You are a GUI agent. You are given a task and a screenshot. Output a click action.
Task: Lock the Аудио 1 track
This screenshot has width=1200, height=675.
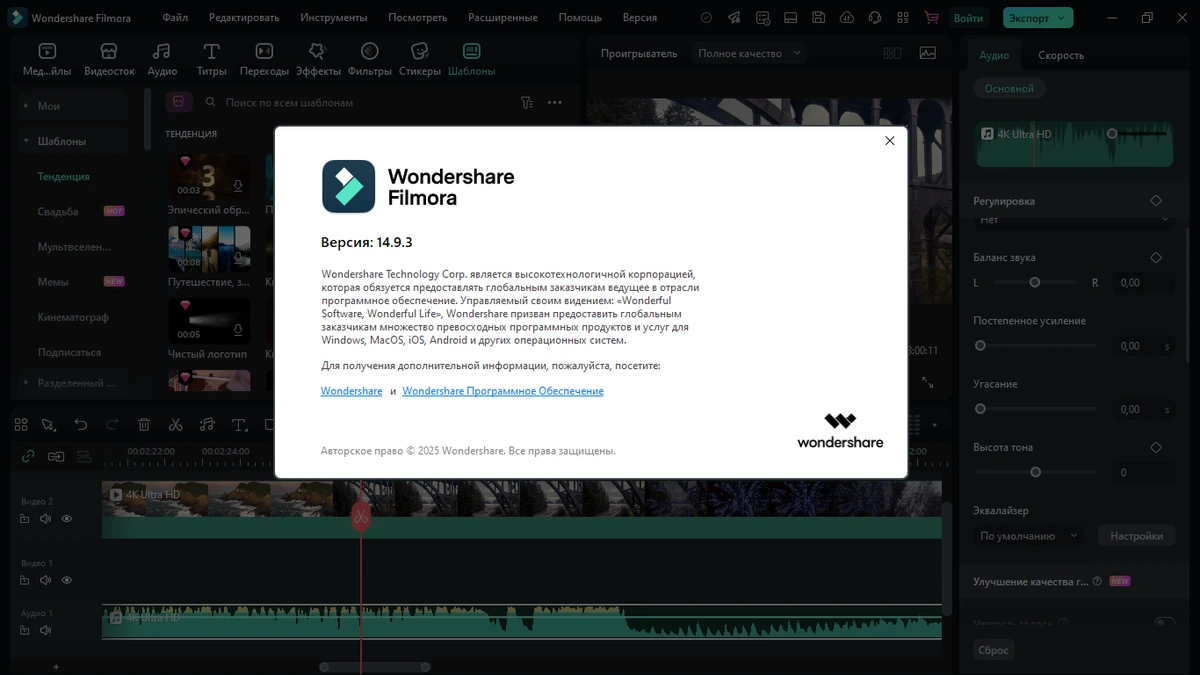pos(25,631)
